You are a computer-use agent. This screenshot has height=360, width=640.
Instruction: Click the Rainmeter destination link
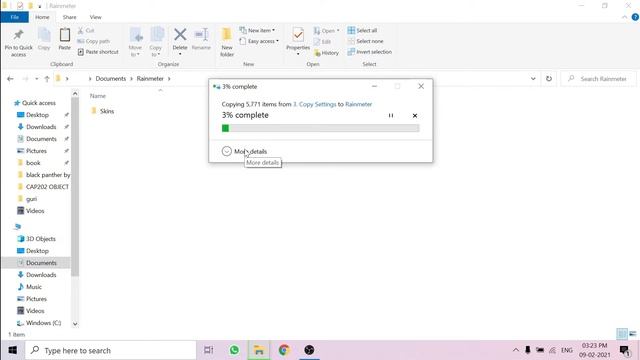[358, 104]
